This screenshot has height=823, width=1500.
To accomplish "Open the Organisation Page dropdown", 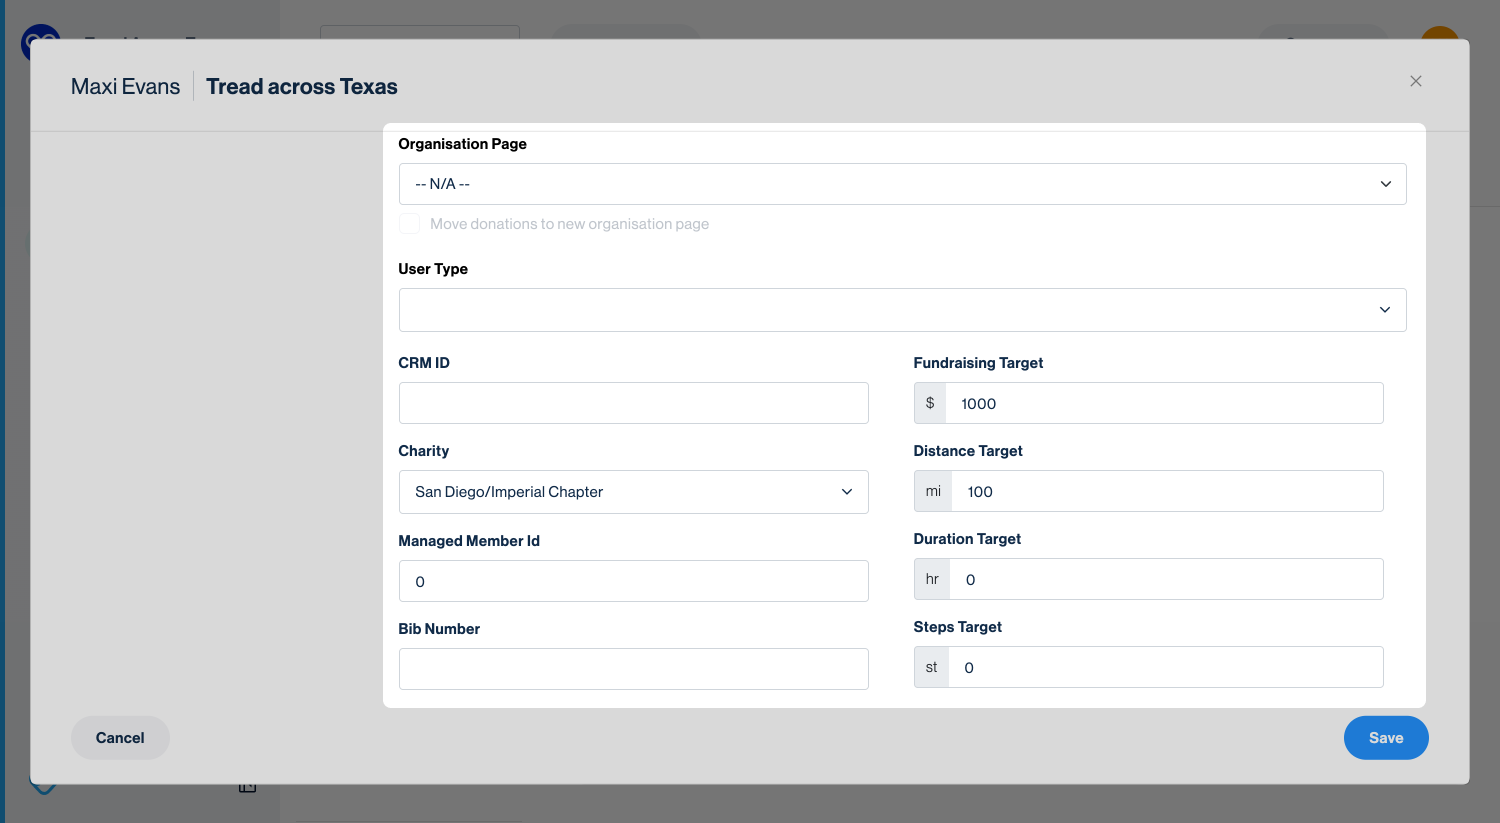I will [x=901, y=184].
